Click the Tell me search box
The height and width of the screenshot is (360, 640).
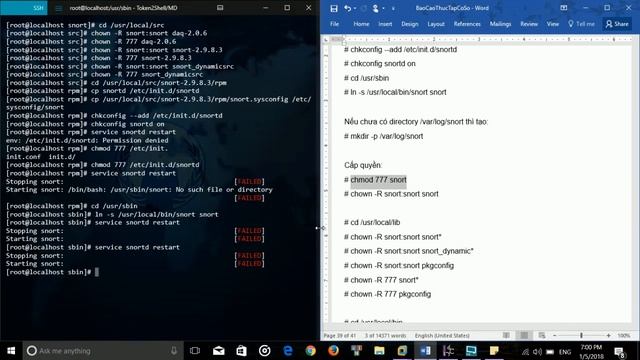click(582, 24)
